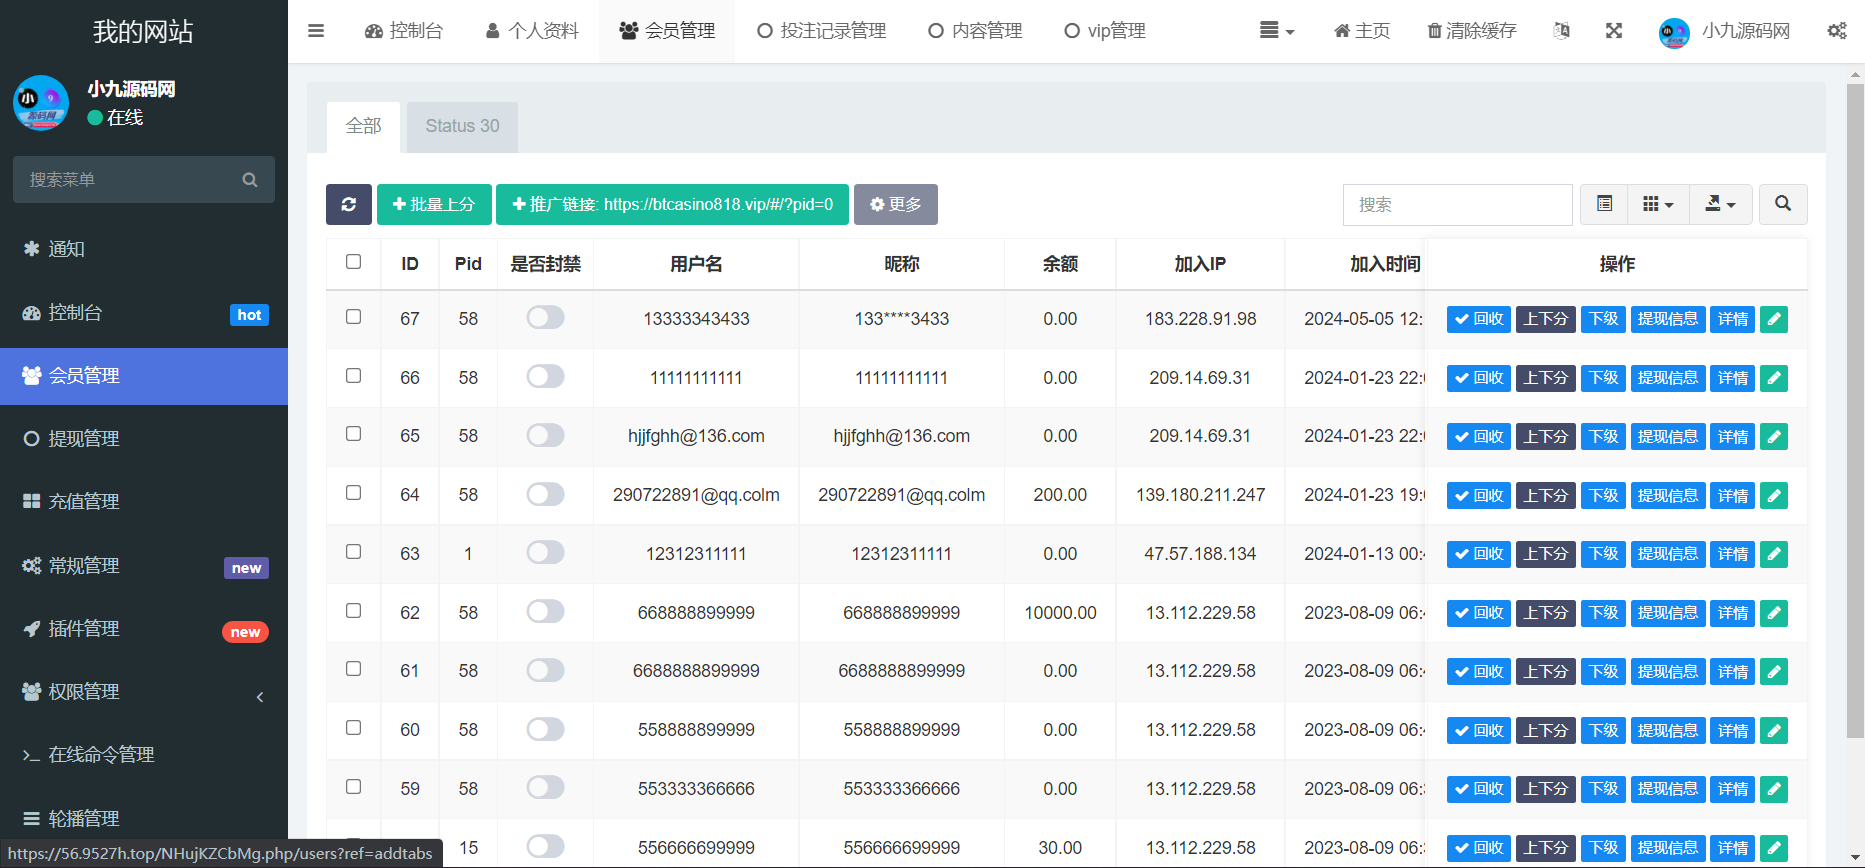
Task: Open 充值管理 in the sidebar
Action: click(144, 502)
